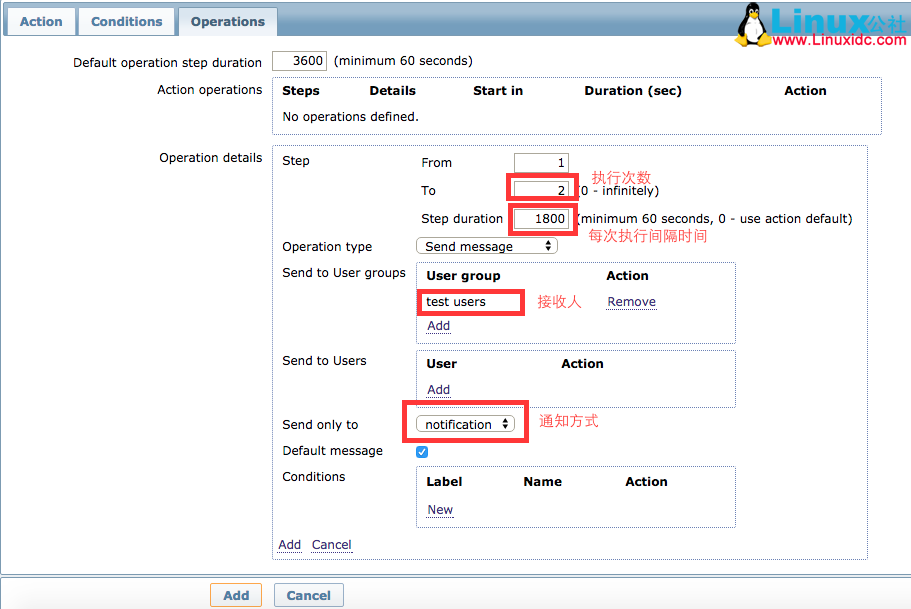Click the bottom Cancel button
Image resolution: width=911 pixels, height=609 pixels.
tap(308, 595)
